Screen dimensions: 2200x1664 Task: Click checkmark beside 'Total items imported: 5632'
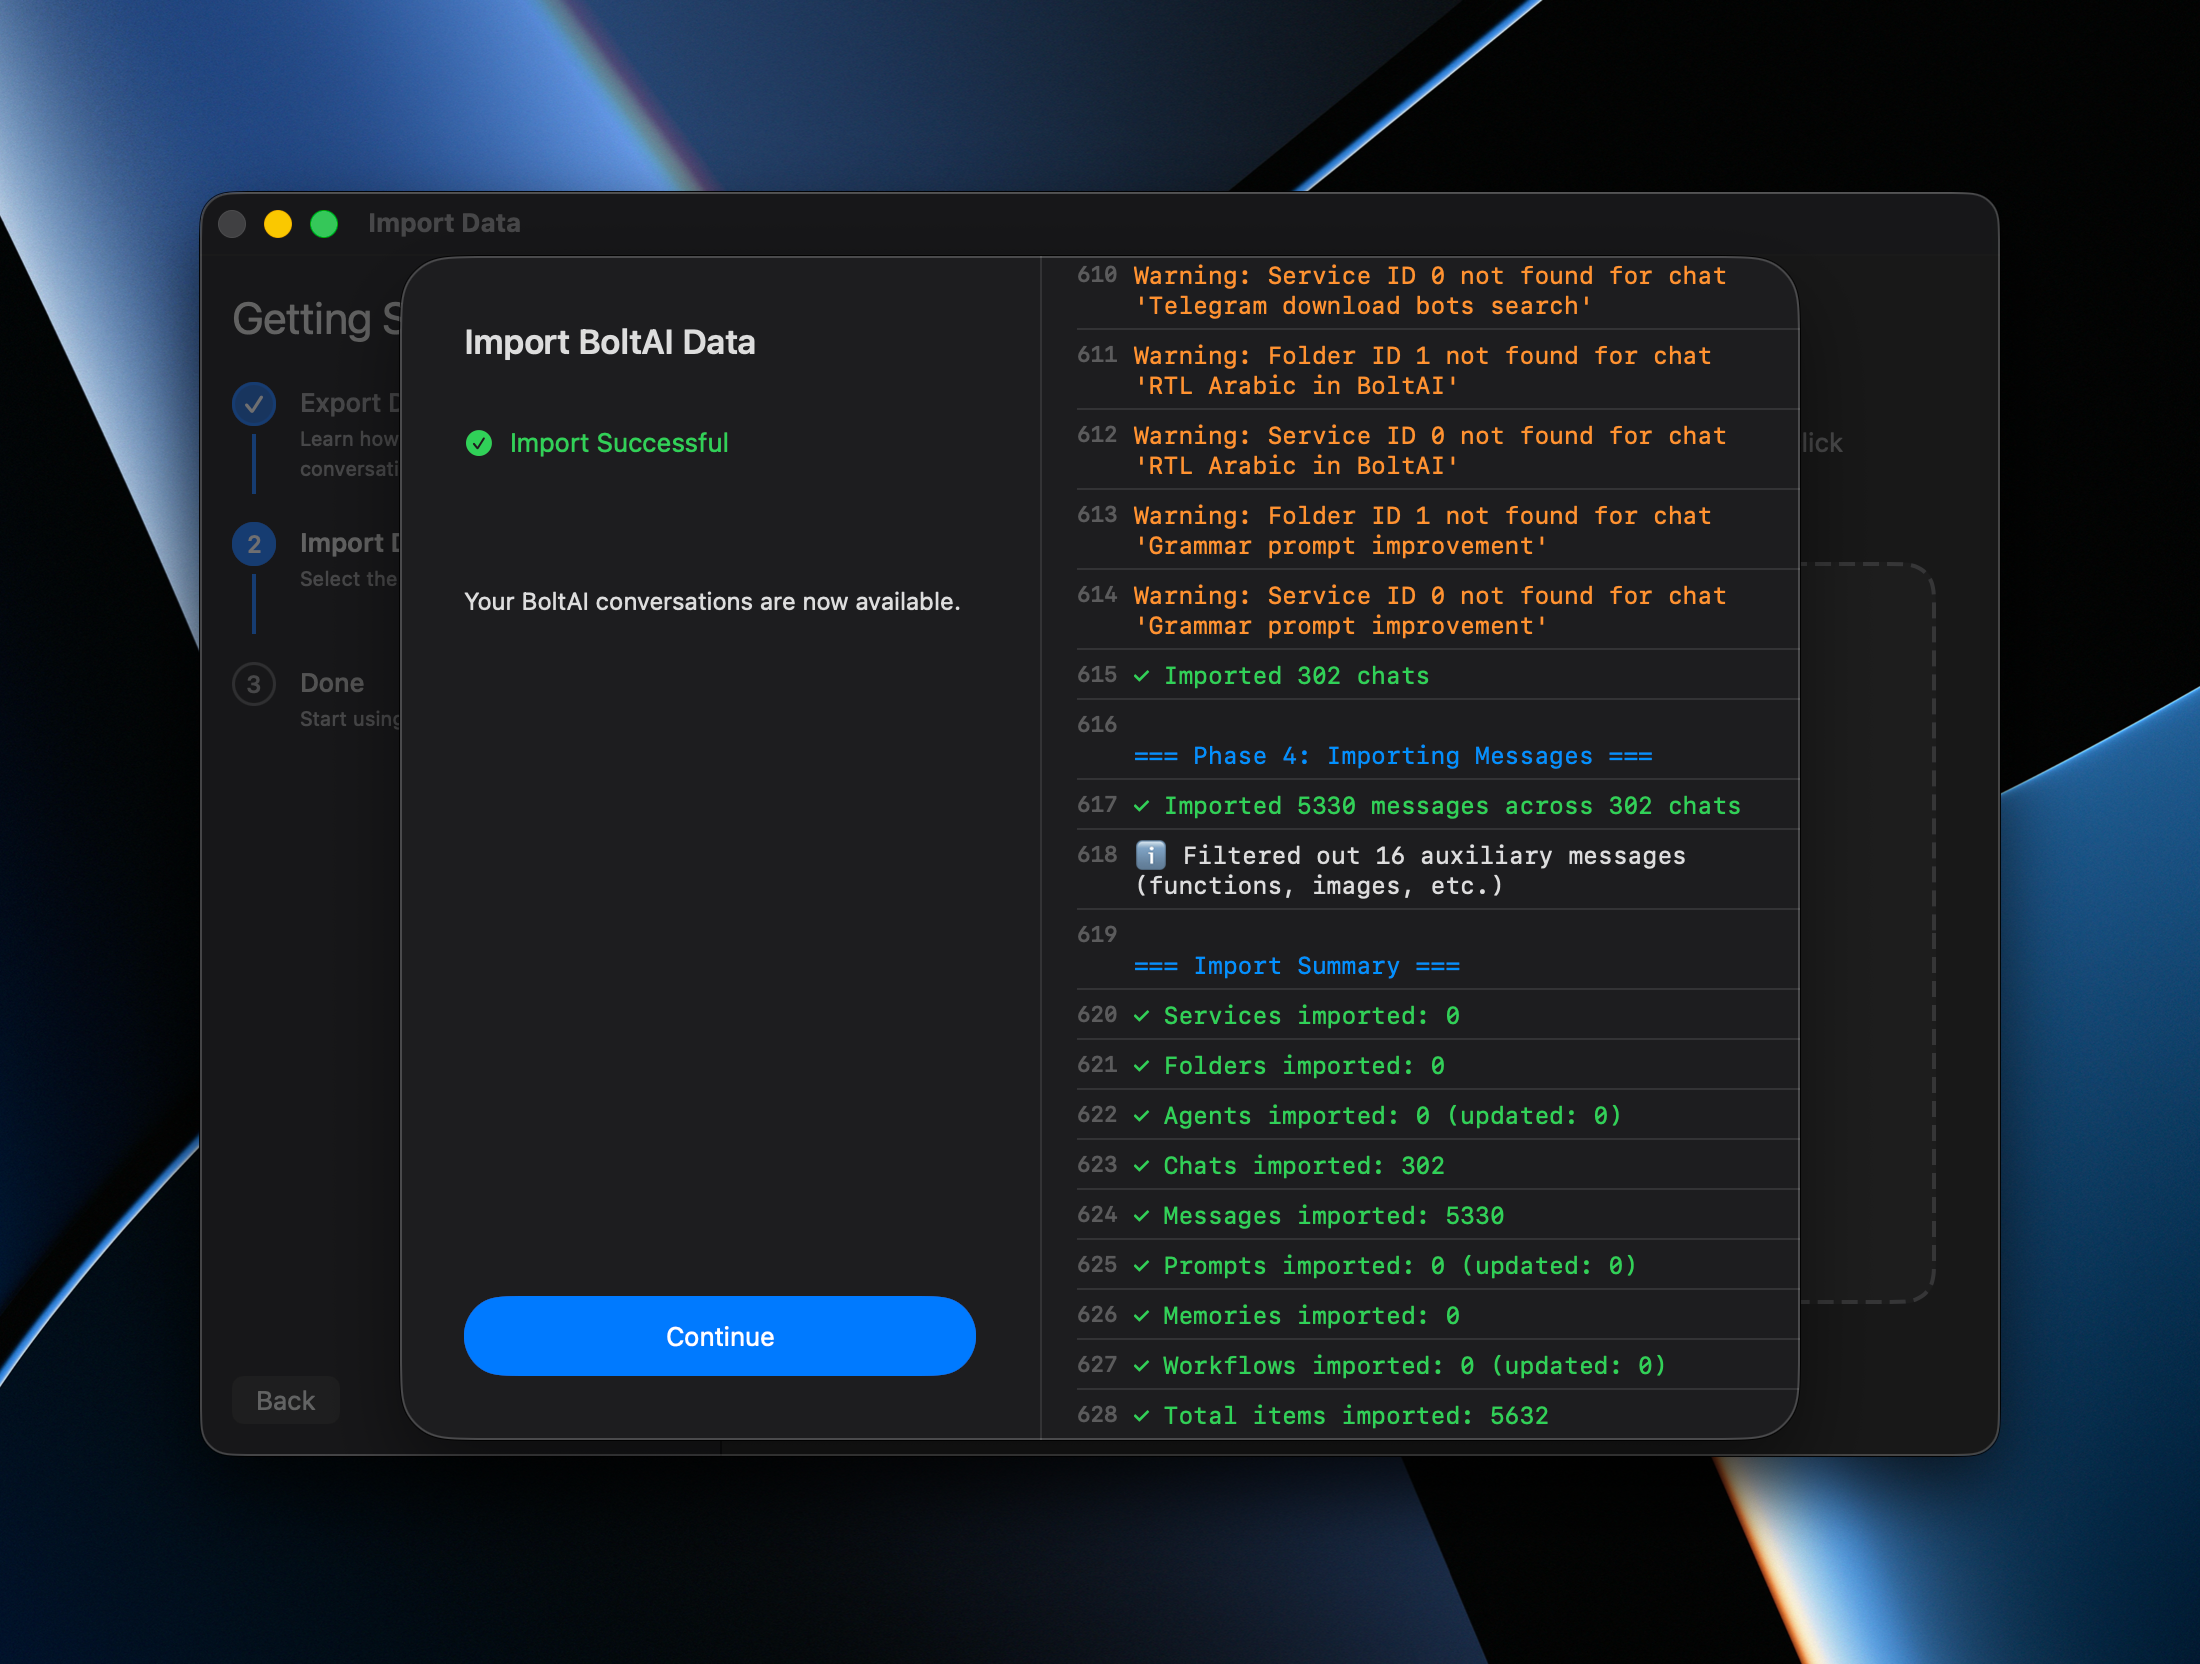(x=1141, y=1416)
